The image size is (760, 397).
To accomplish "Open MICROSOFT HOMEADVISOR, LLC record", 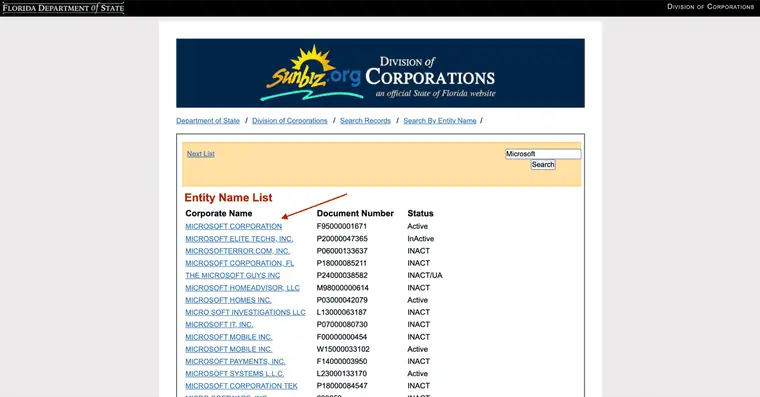I will point(242,288).
